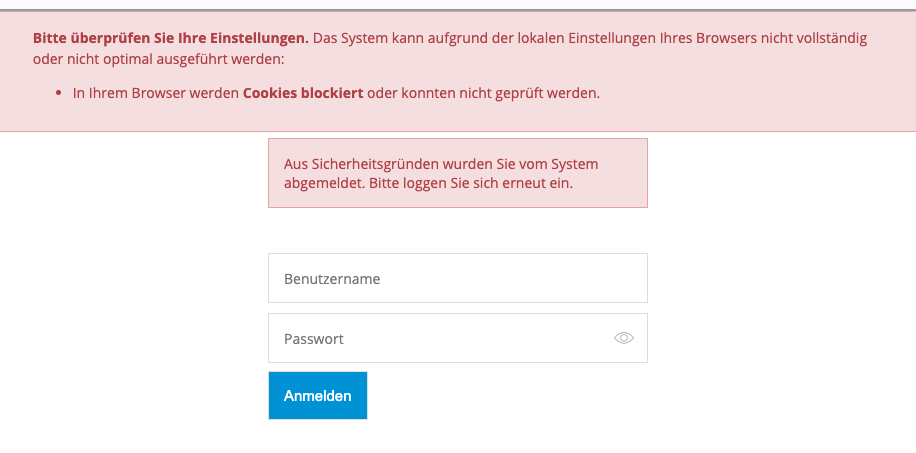
Task: Click the 'In Ihrem Browser werden' text
Action: tap(156, 93)
